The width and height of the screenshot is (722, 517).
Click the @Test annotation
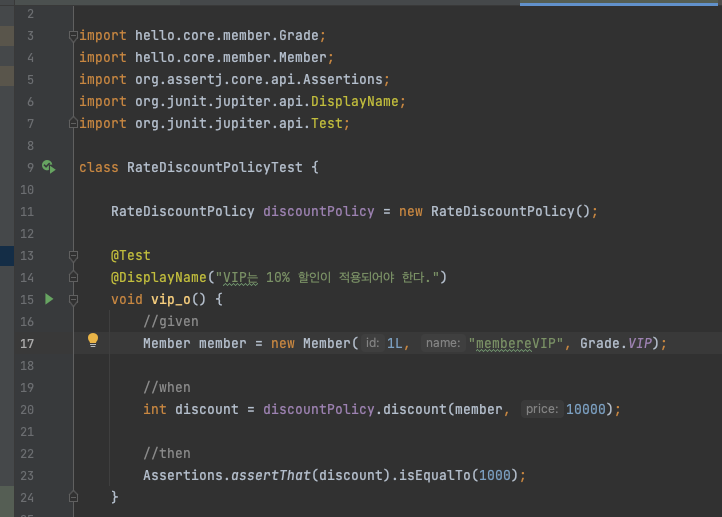[130, 256]
